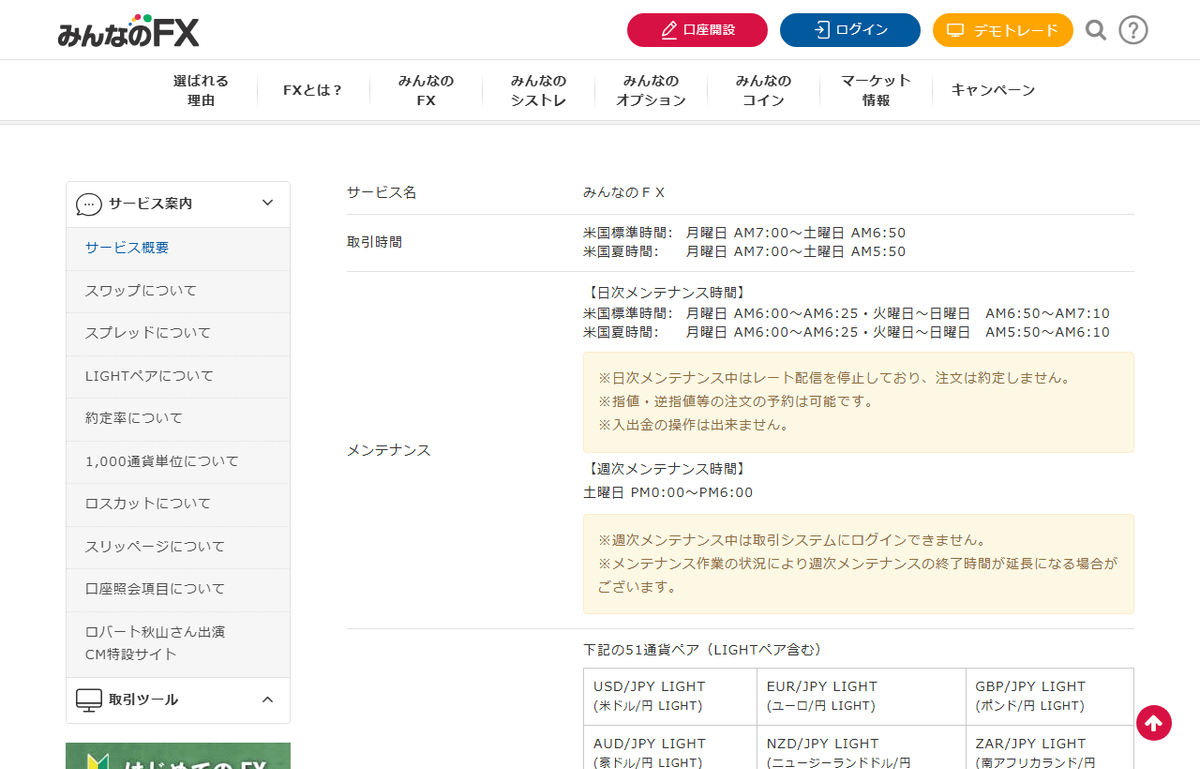
Task: Click the search magnifier icon
Action: point(1096,30)
